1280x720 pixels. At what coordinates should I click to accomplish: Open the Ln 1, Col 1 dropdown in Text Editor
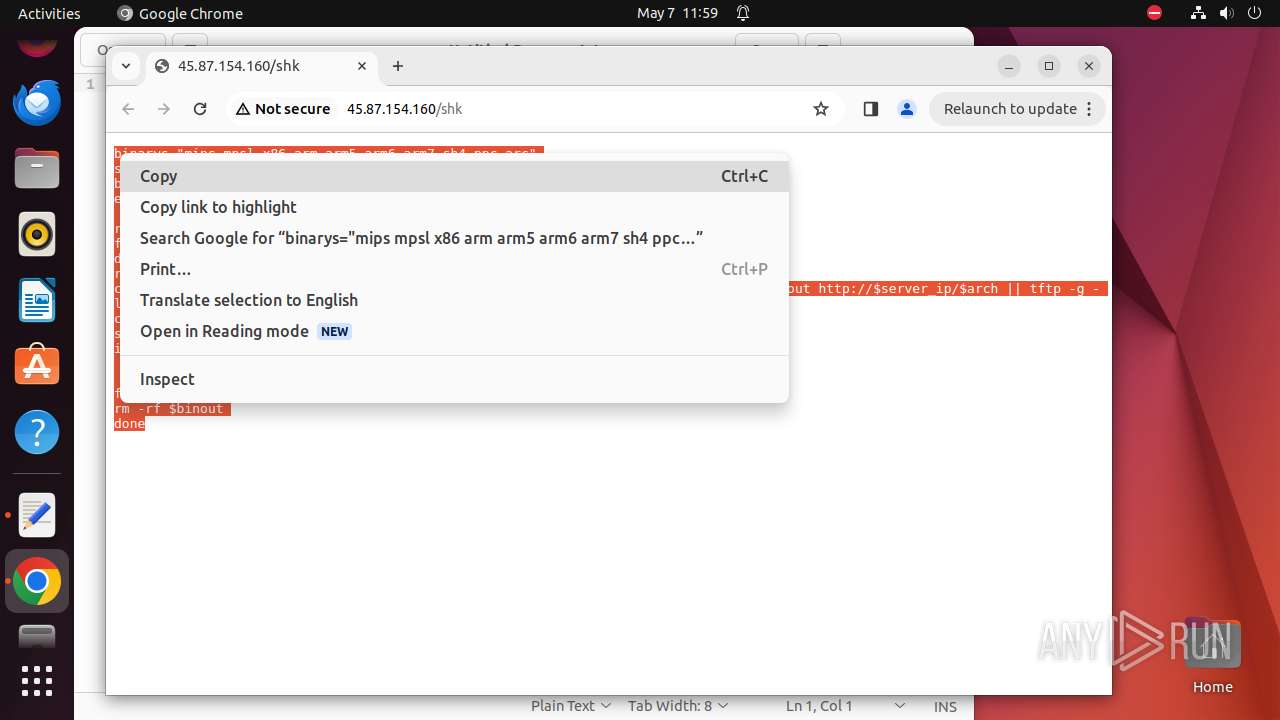[846, 706]
